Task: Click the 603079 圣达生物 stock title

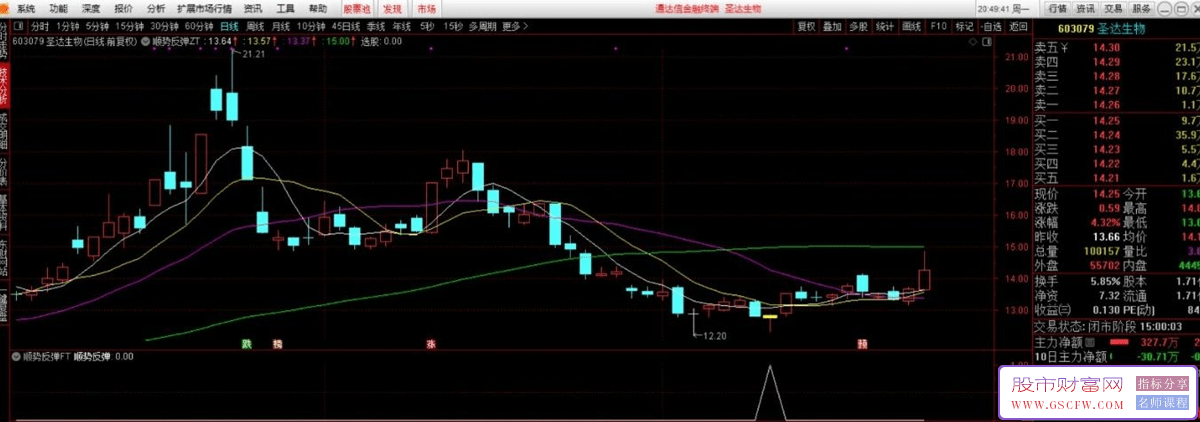Action: (1102, 28)
